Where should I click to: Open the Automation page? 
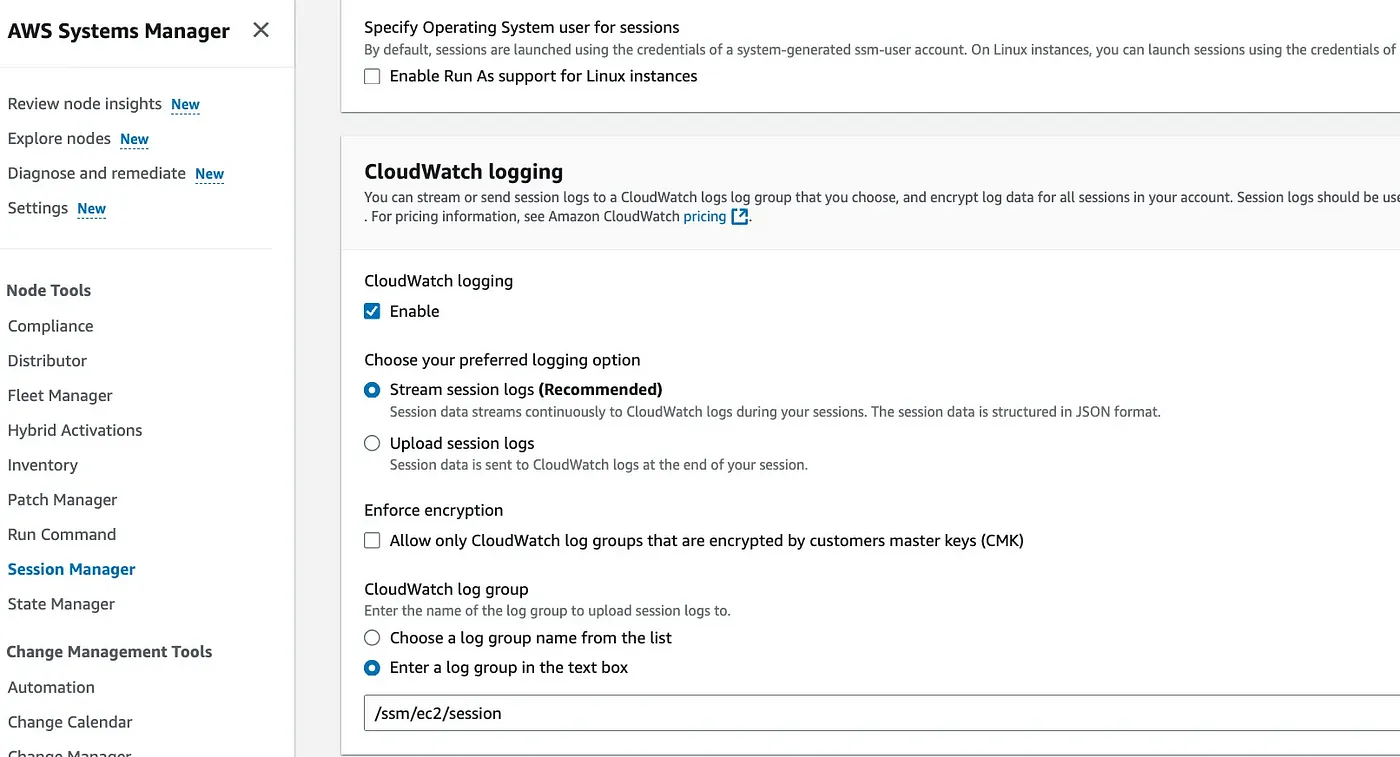[50, 687]
